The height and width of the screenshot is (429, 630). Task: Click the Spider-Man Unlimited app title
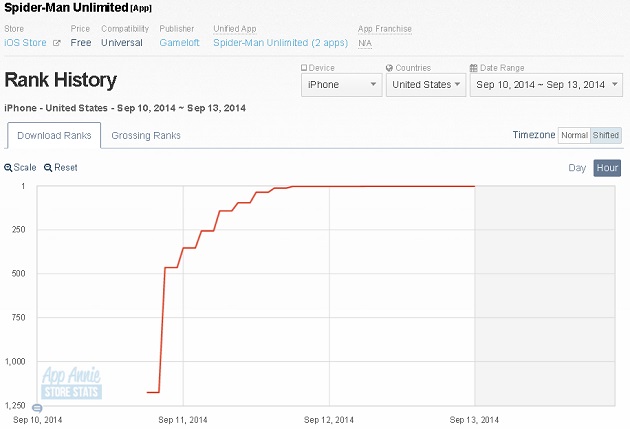66,7
